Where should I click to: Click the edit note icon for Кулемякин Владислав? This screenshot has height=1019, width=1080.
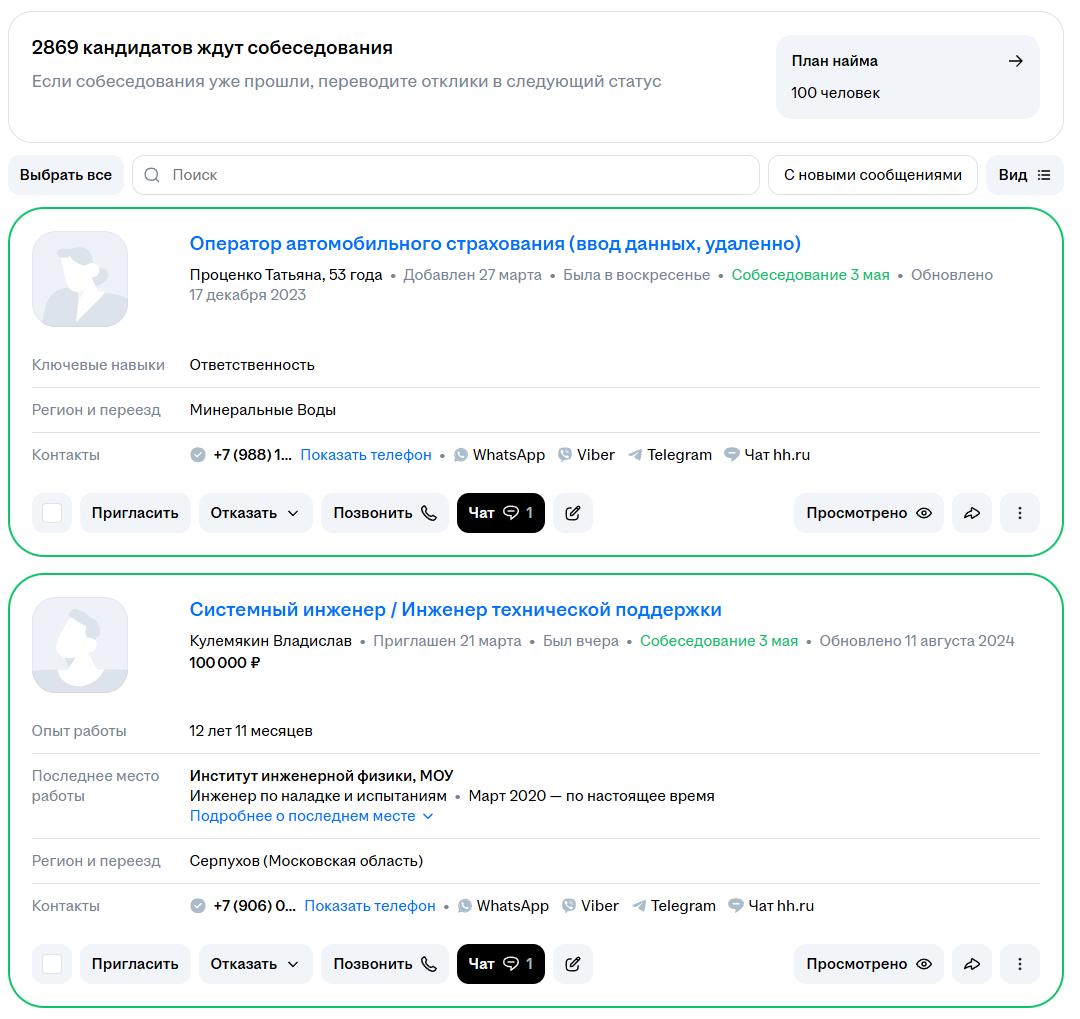[x=573, y=964]
